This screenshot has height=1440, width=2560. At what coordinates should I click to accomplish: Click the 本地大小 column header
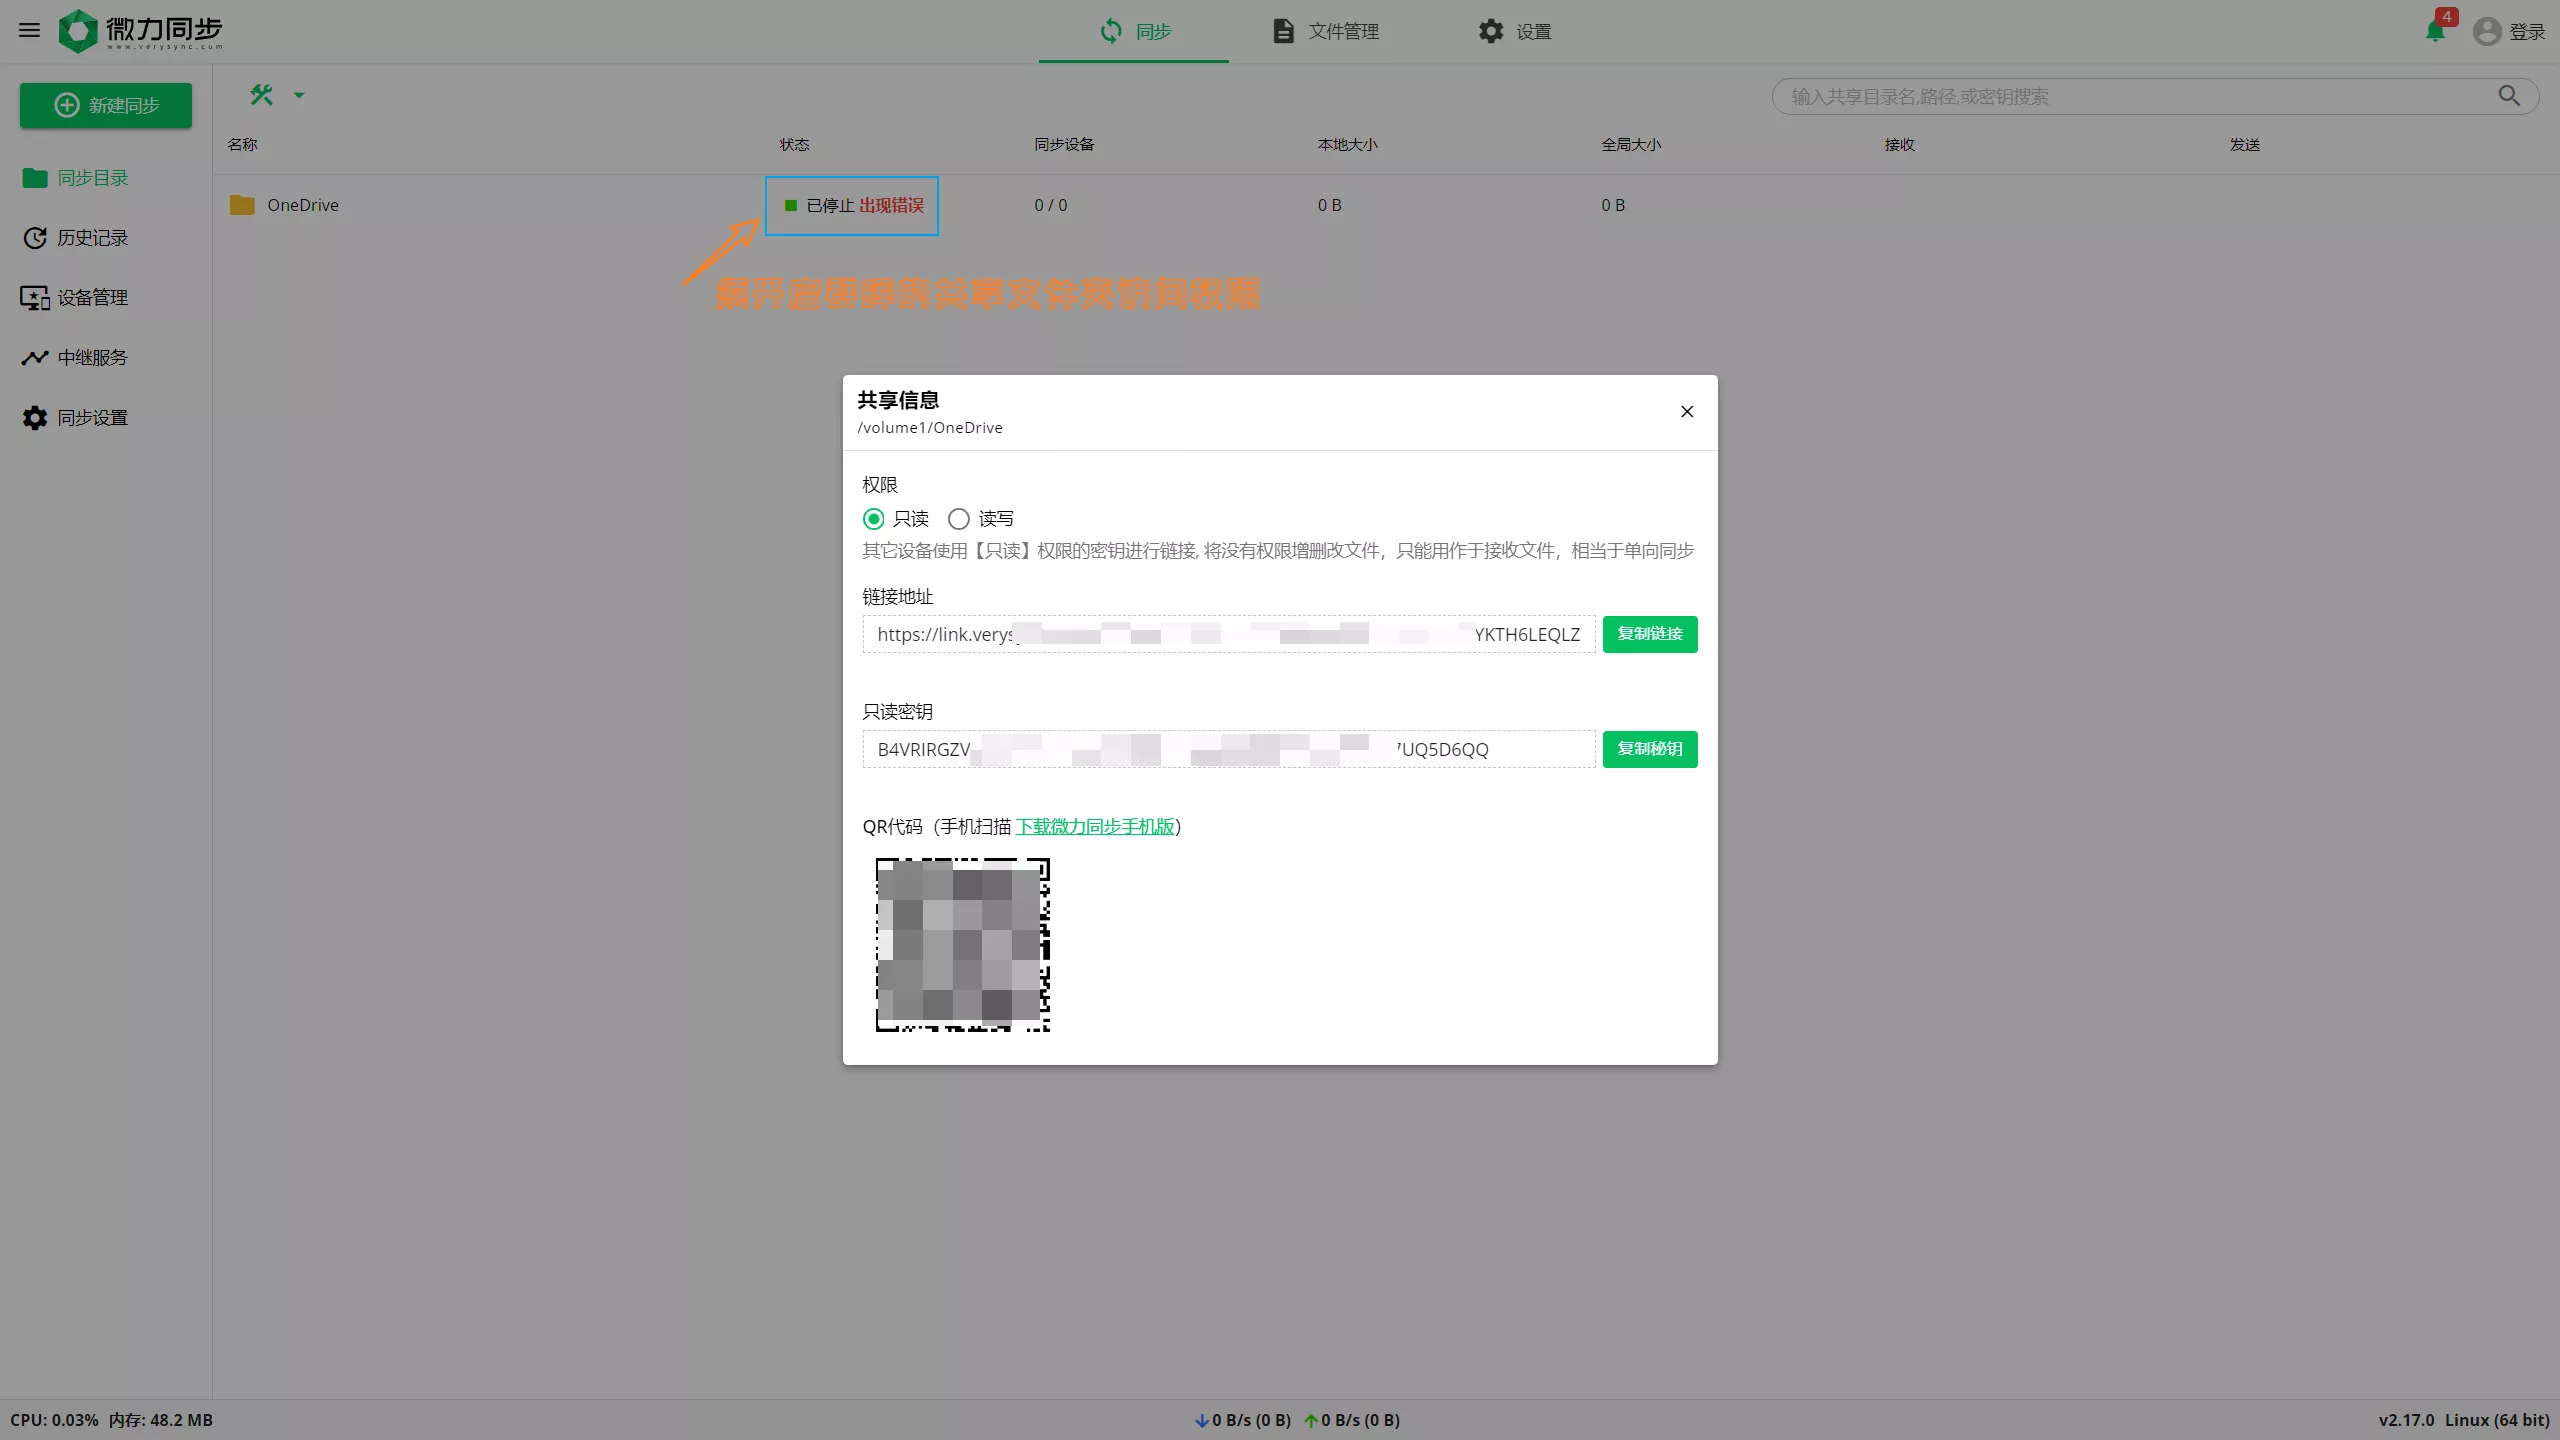pos(1348,145)
